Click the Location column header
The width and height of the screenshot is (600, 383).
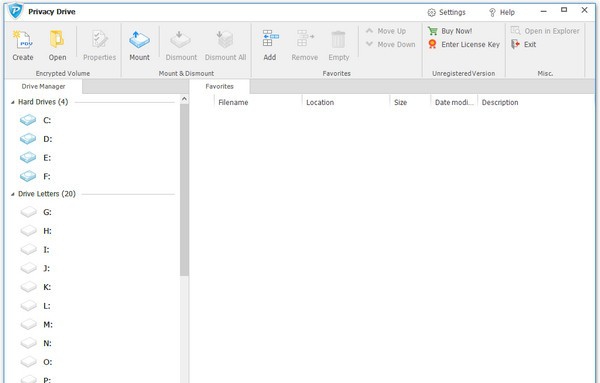click(346, 102)
